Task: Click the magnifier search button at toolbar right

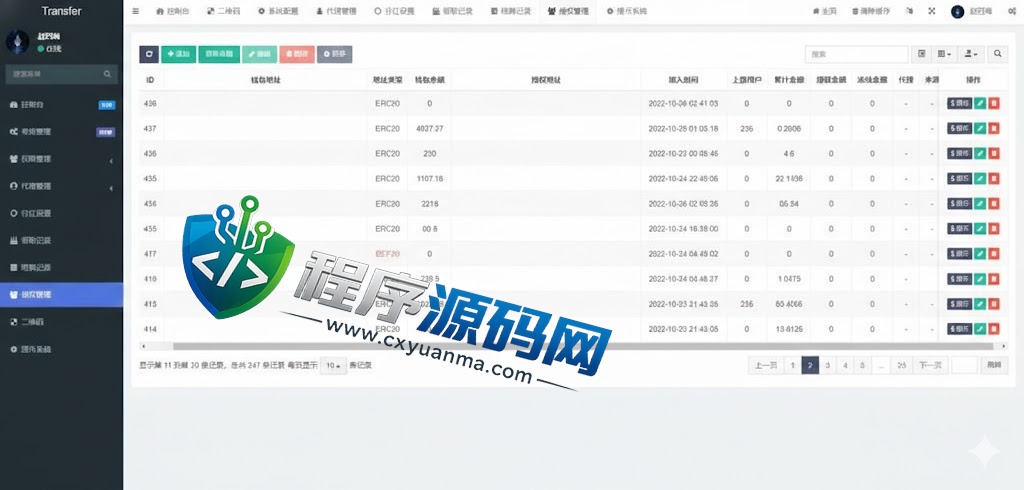Action: tap(997, 54)
